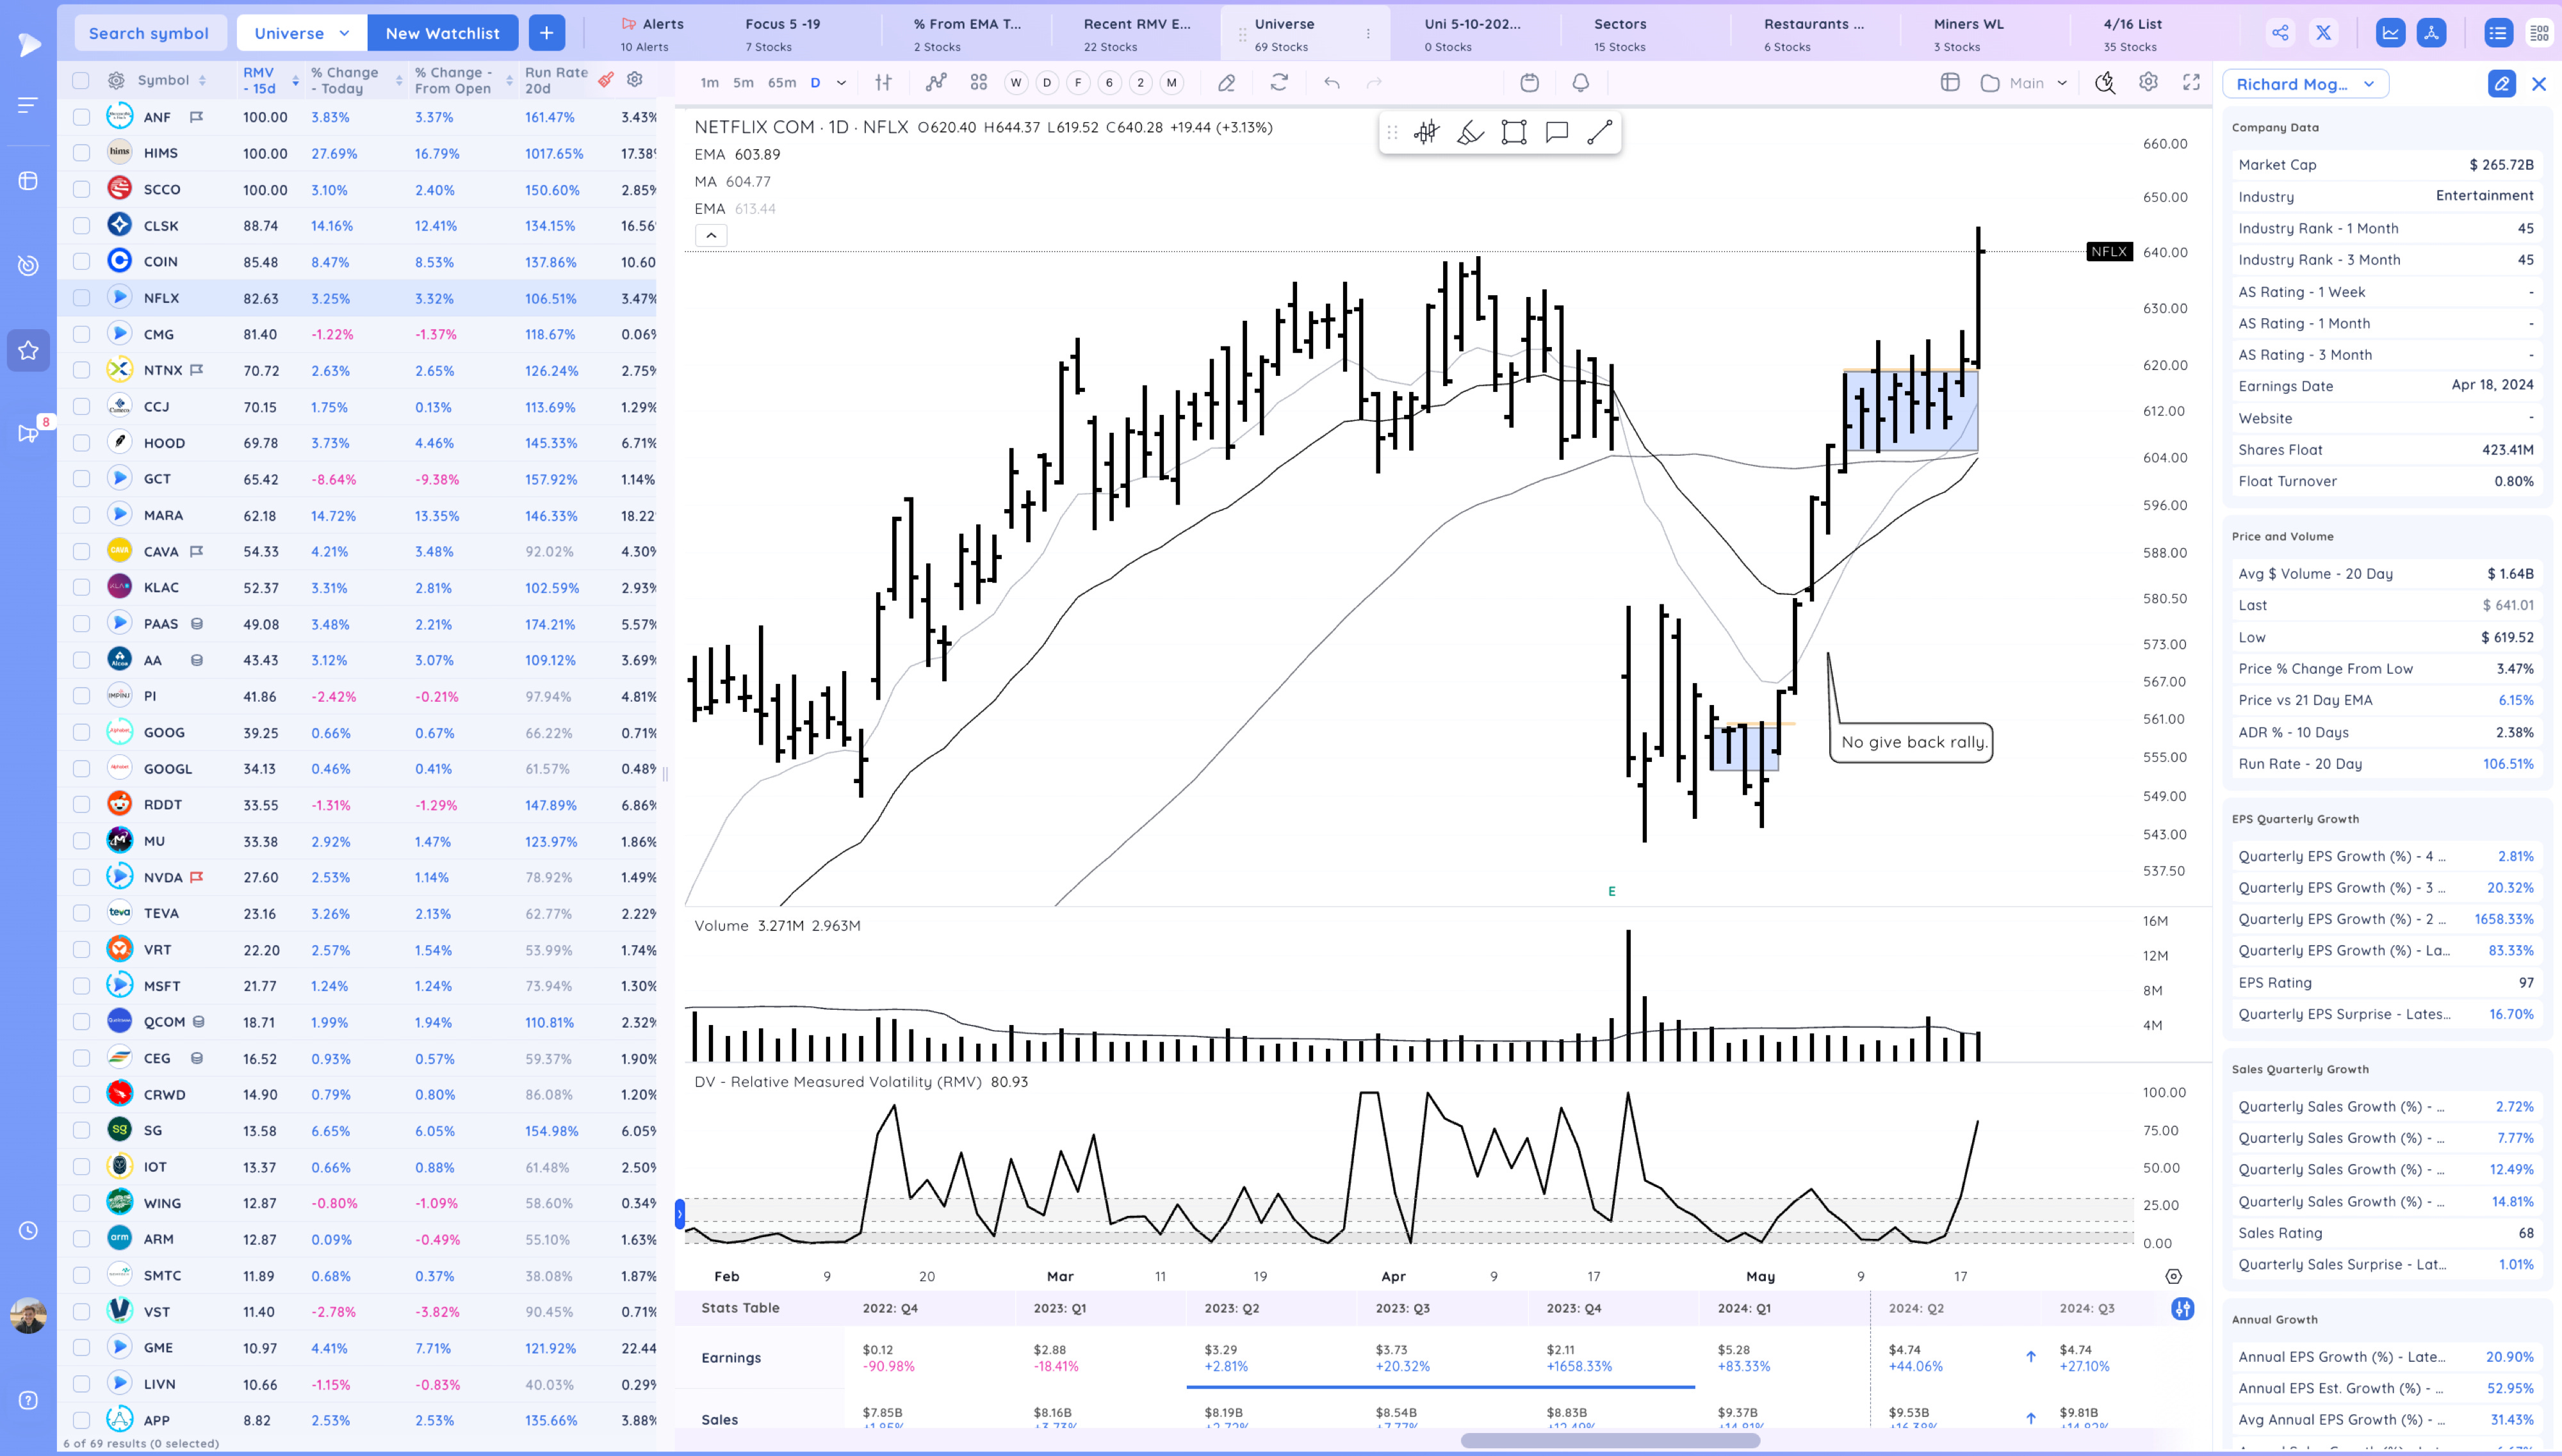This screenshot has width=2562, height=1456.
Task: Click the Search symbol input field
Action: [x=150, y=33]
